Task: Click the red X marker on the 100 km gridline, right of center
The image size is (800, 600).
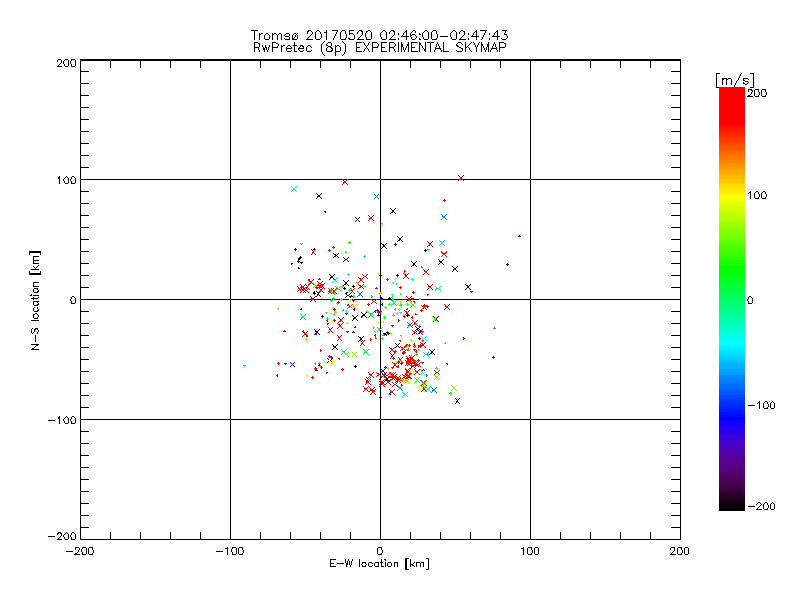Action: 461,178
